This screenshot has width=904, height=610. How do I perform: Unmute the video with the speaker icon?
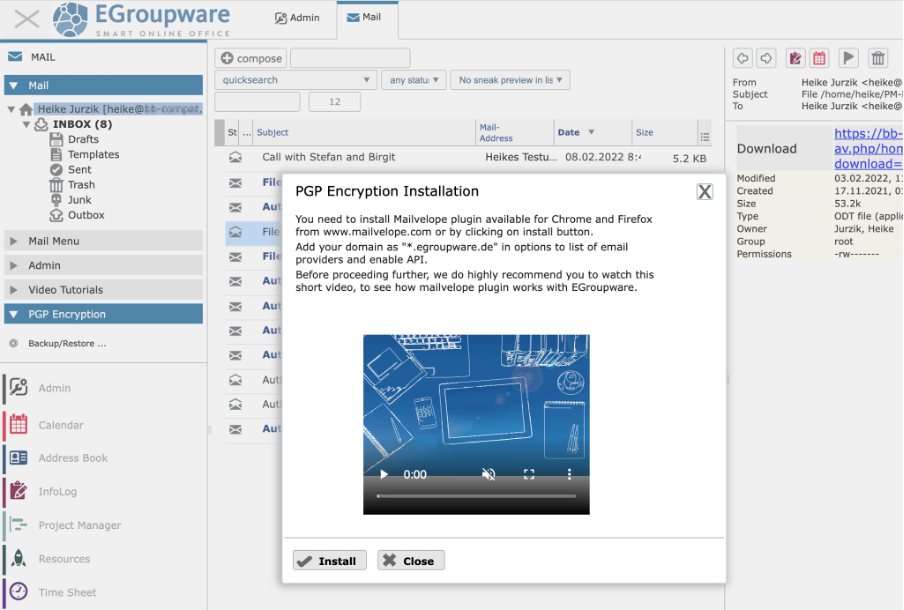point(489,475)
